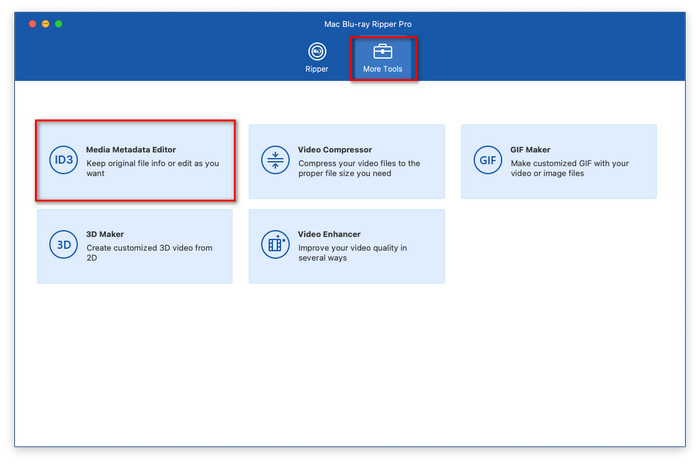This screenshot has width=700, height=464.
Task: Click the Video Enhancer filmstrip icon
Action: [x=275, y=244]
